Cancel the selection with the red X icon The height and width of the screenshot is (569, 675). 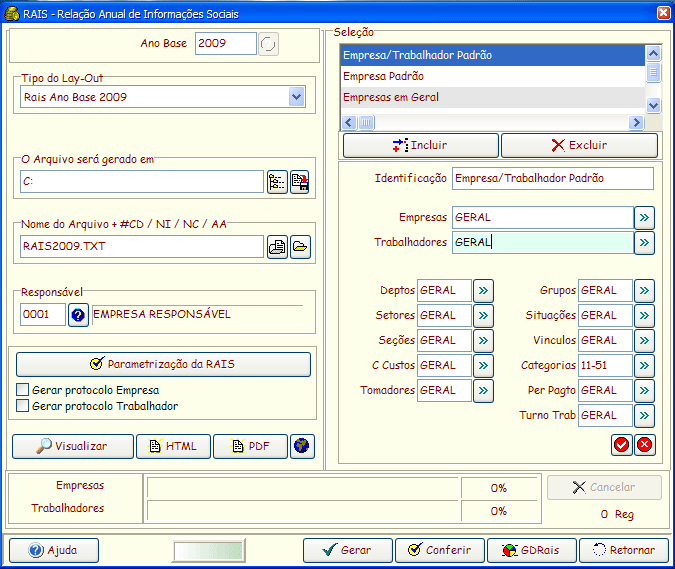(644, 445)
